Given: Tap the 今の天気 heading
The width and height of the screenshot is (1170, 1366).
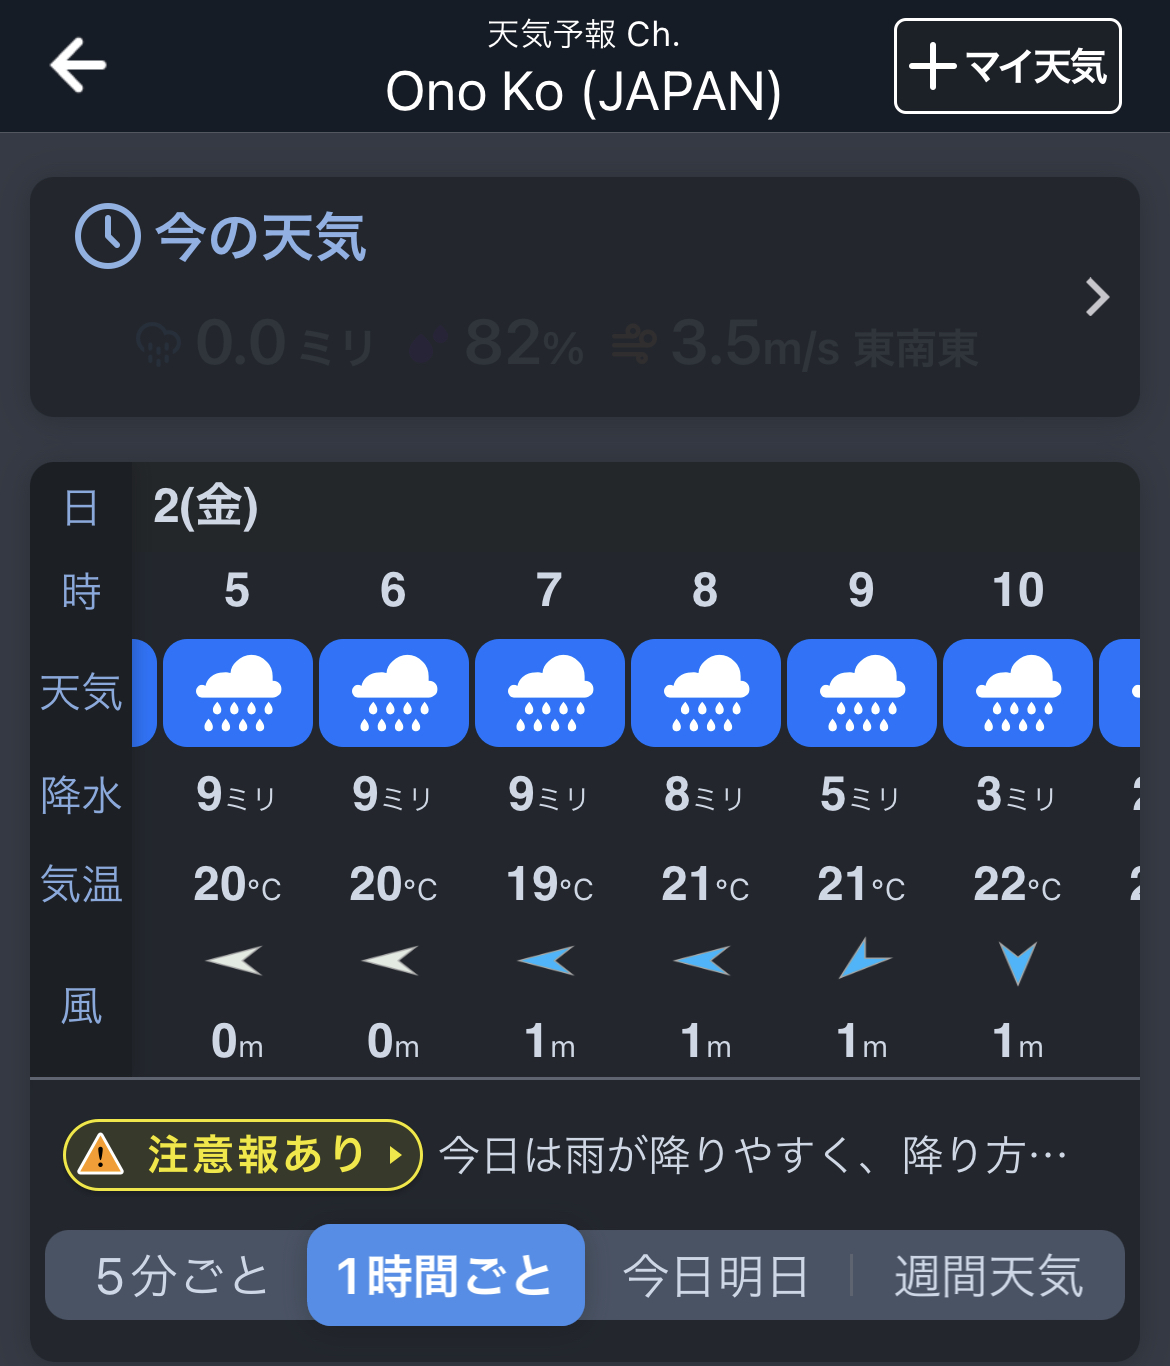Looking at the screenshot, I should [x=261, y=238].
